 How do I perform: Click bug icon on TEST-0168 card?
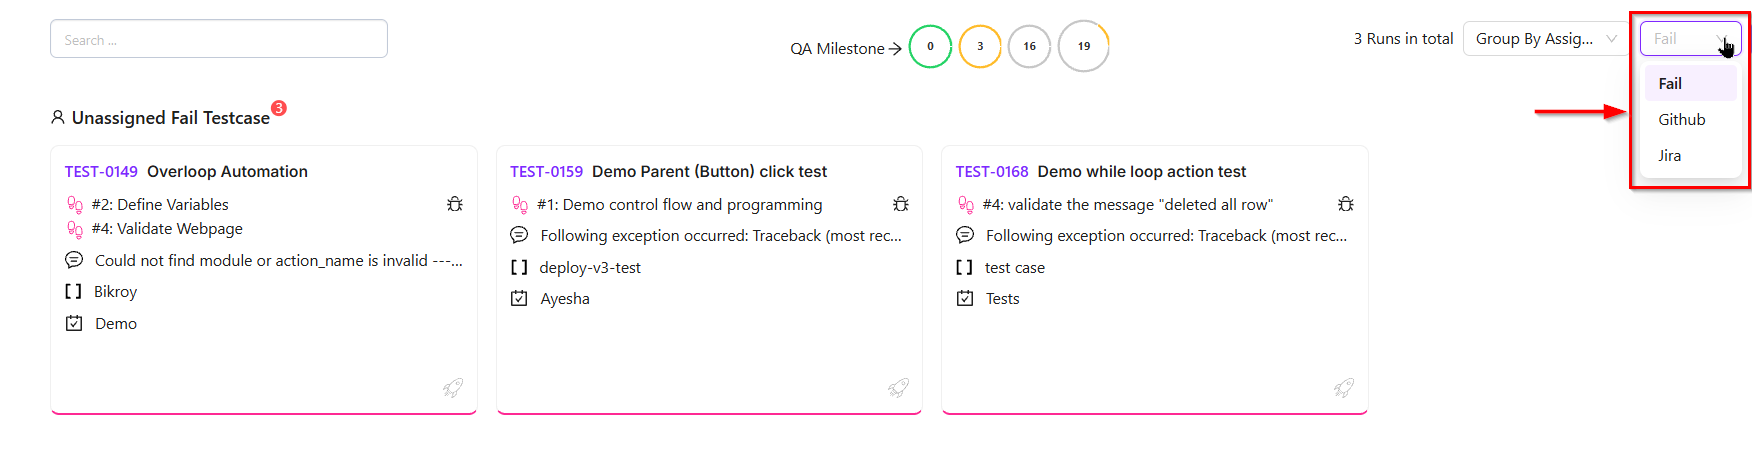pos(1346,204)
